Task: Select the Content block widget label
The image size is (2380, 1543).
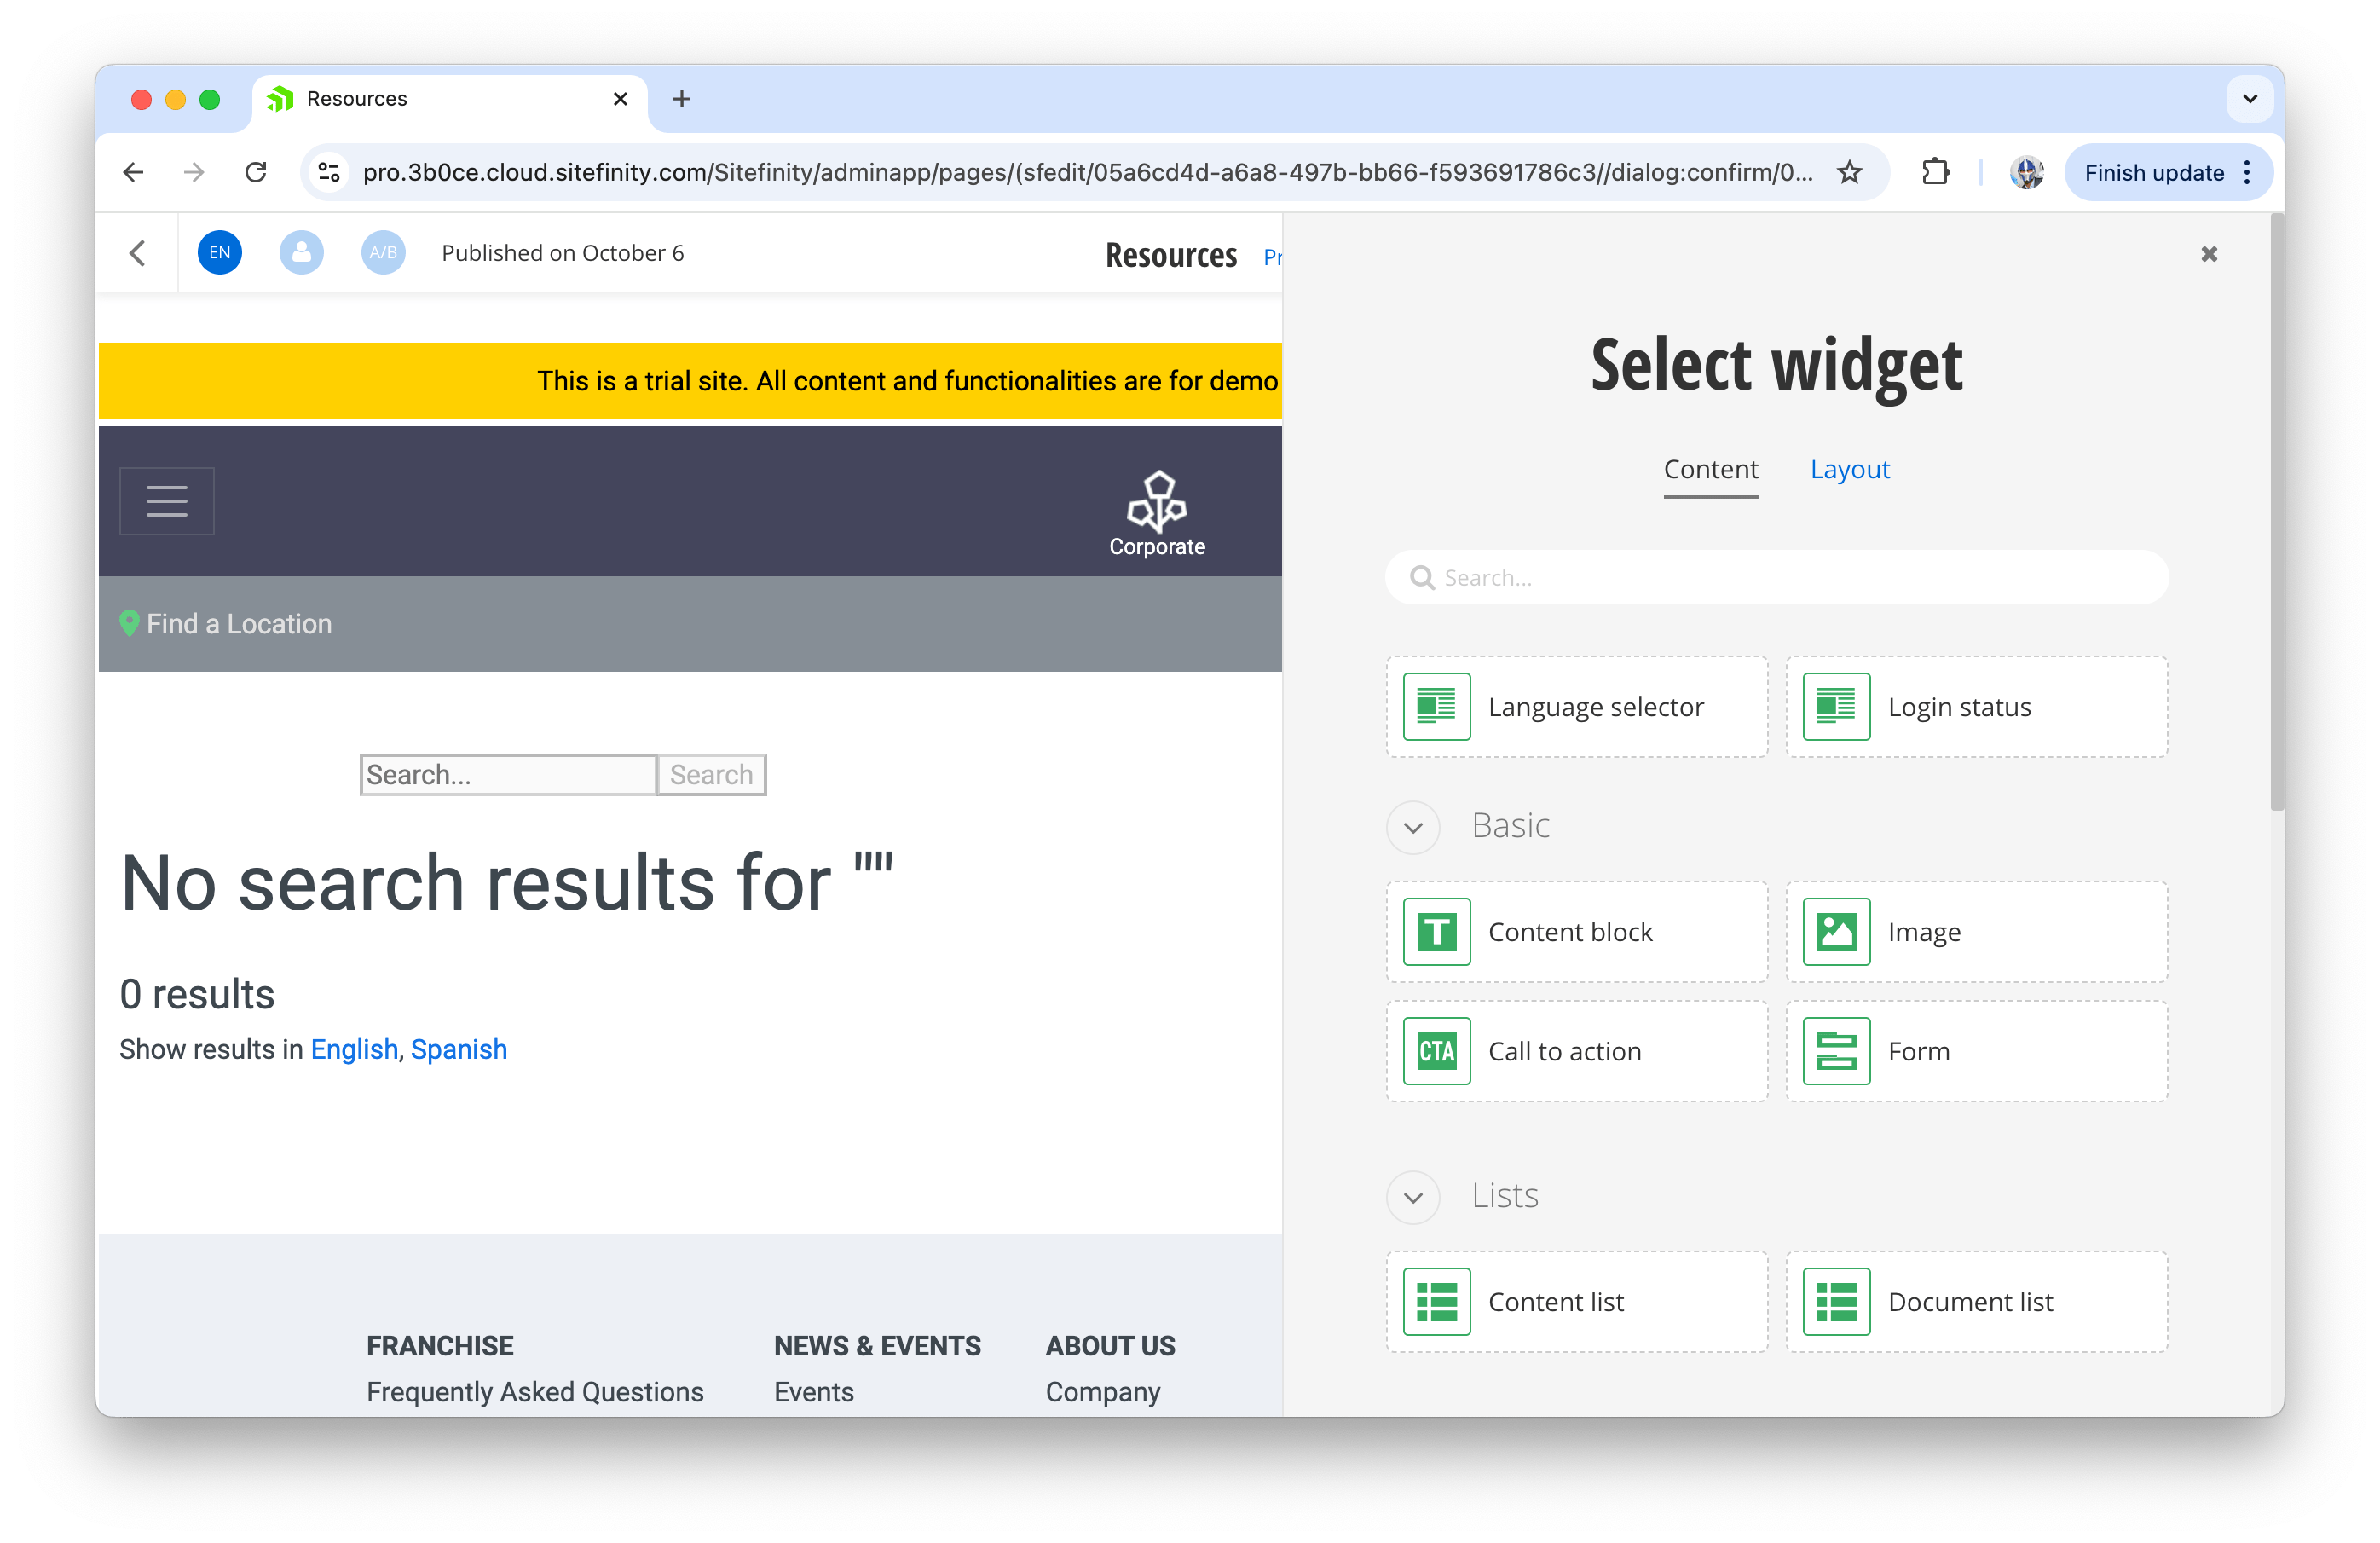Action: 1570,932
